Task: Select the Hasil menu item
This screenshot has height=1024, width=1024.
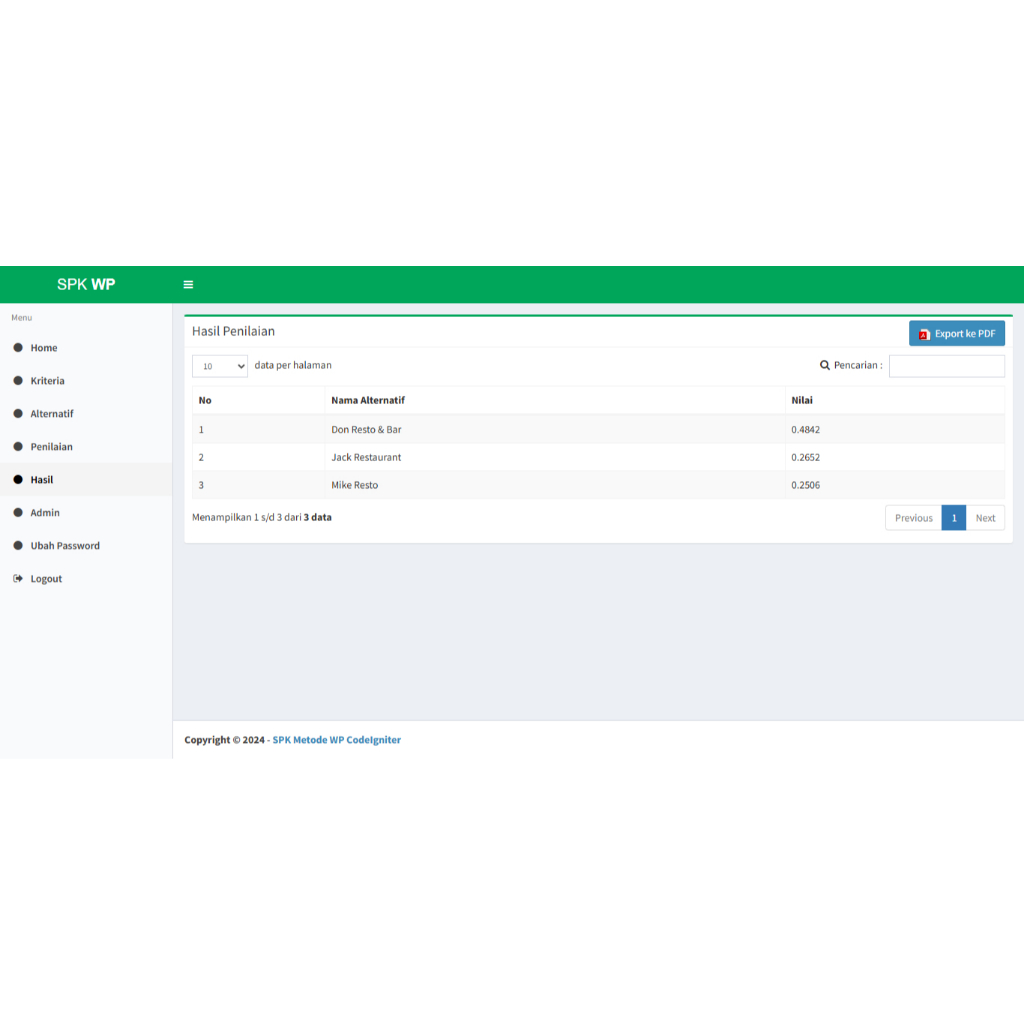Action: (86, 479)
